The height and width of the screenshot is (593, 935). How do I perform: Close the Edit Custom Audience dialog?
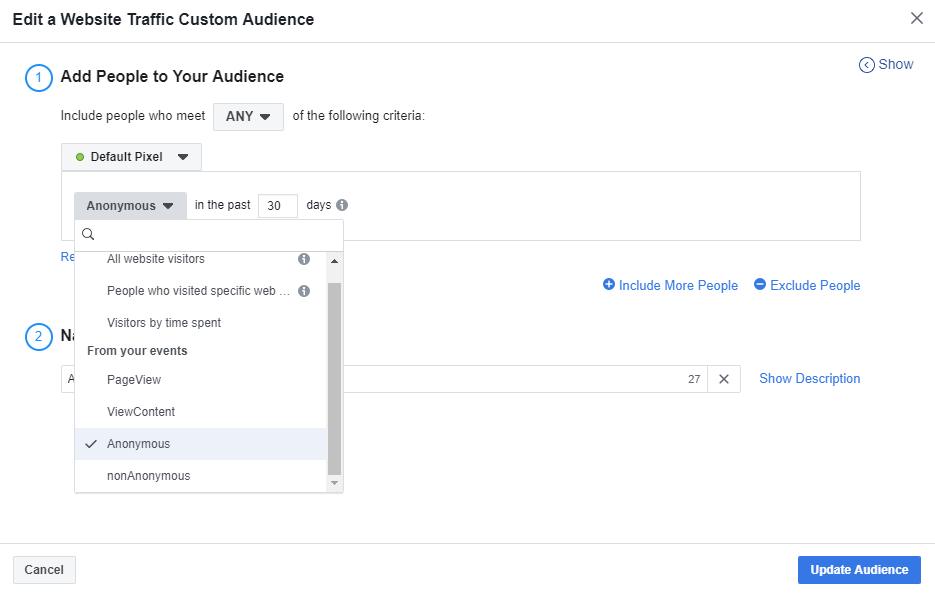tap(916, 18)
